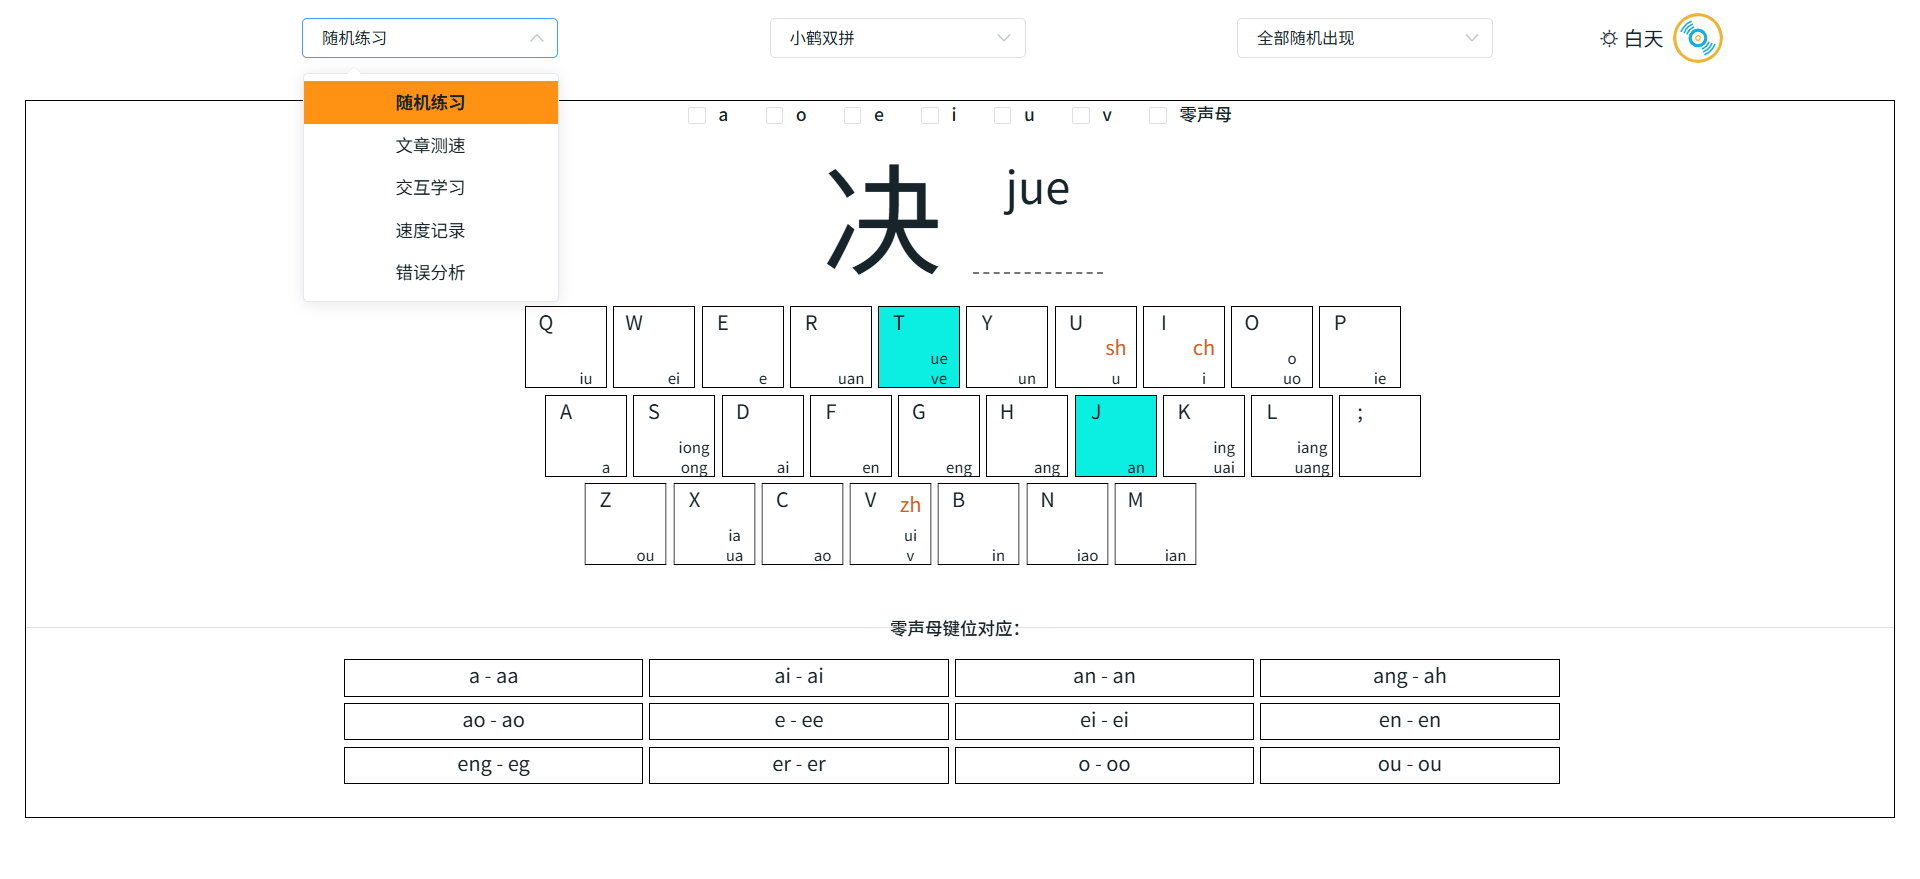Click the W key (ei)
Viewport: 1920px width, 879px height.
(x=654, y=347)
